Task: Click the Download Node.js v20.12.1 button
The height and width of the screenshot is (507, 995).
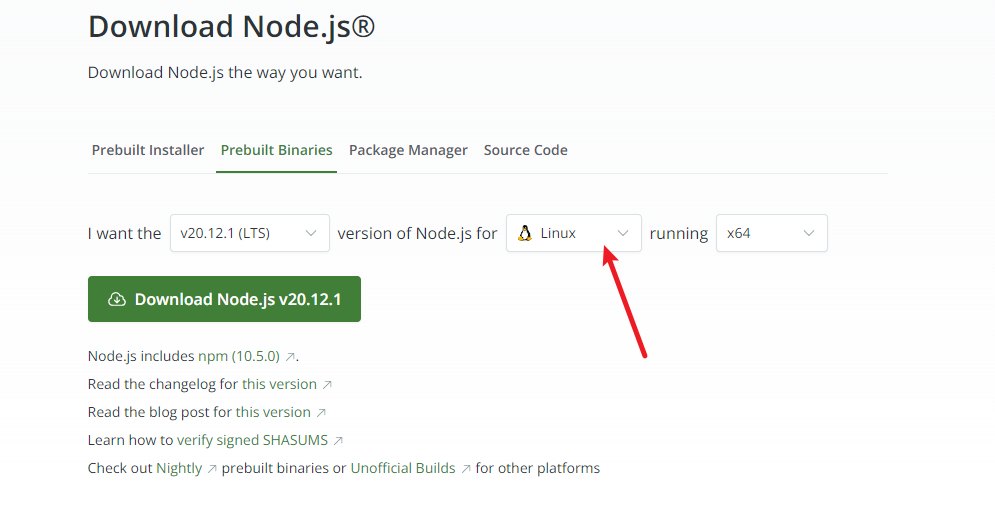Action: (224, 299)
